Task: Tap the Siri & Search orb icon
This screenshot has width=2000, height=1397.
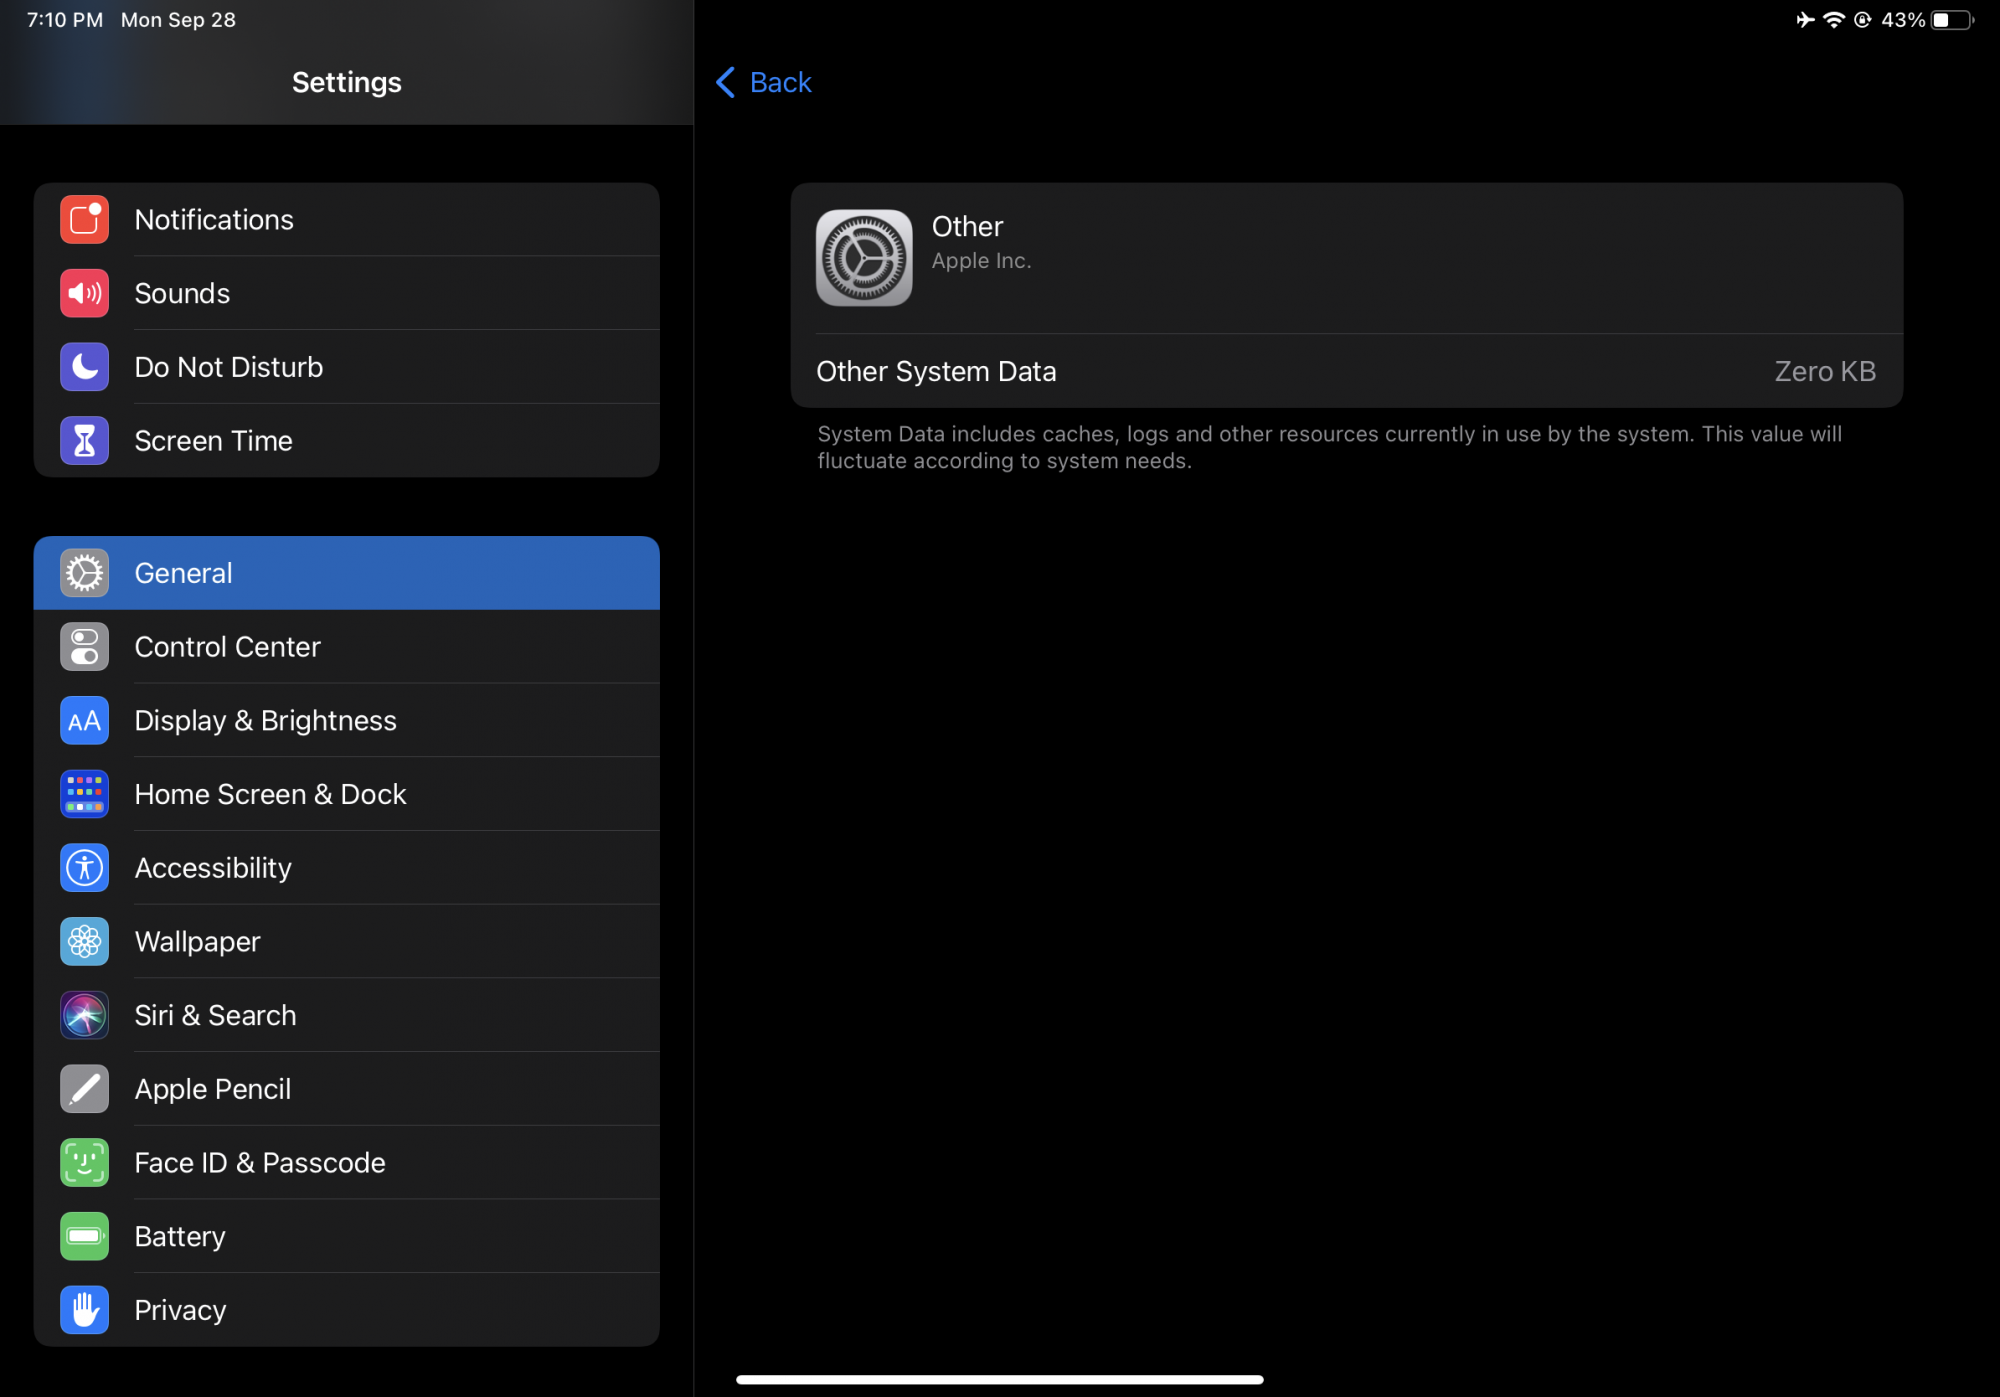Action: click(x=84, y=1016)
